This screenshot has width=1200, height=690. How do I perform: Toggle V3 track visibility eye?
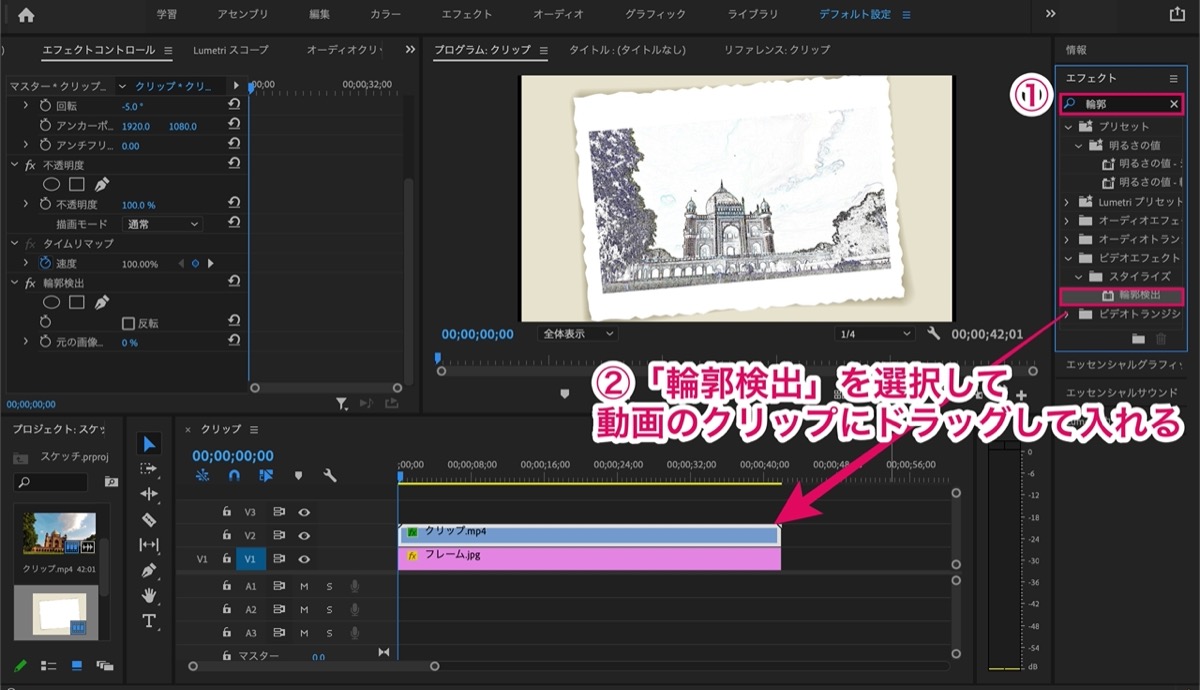(304, 512)
